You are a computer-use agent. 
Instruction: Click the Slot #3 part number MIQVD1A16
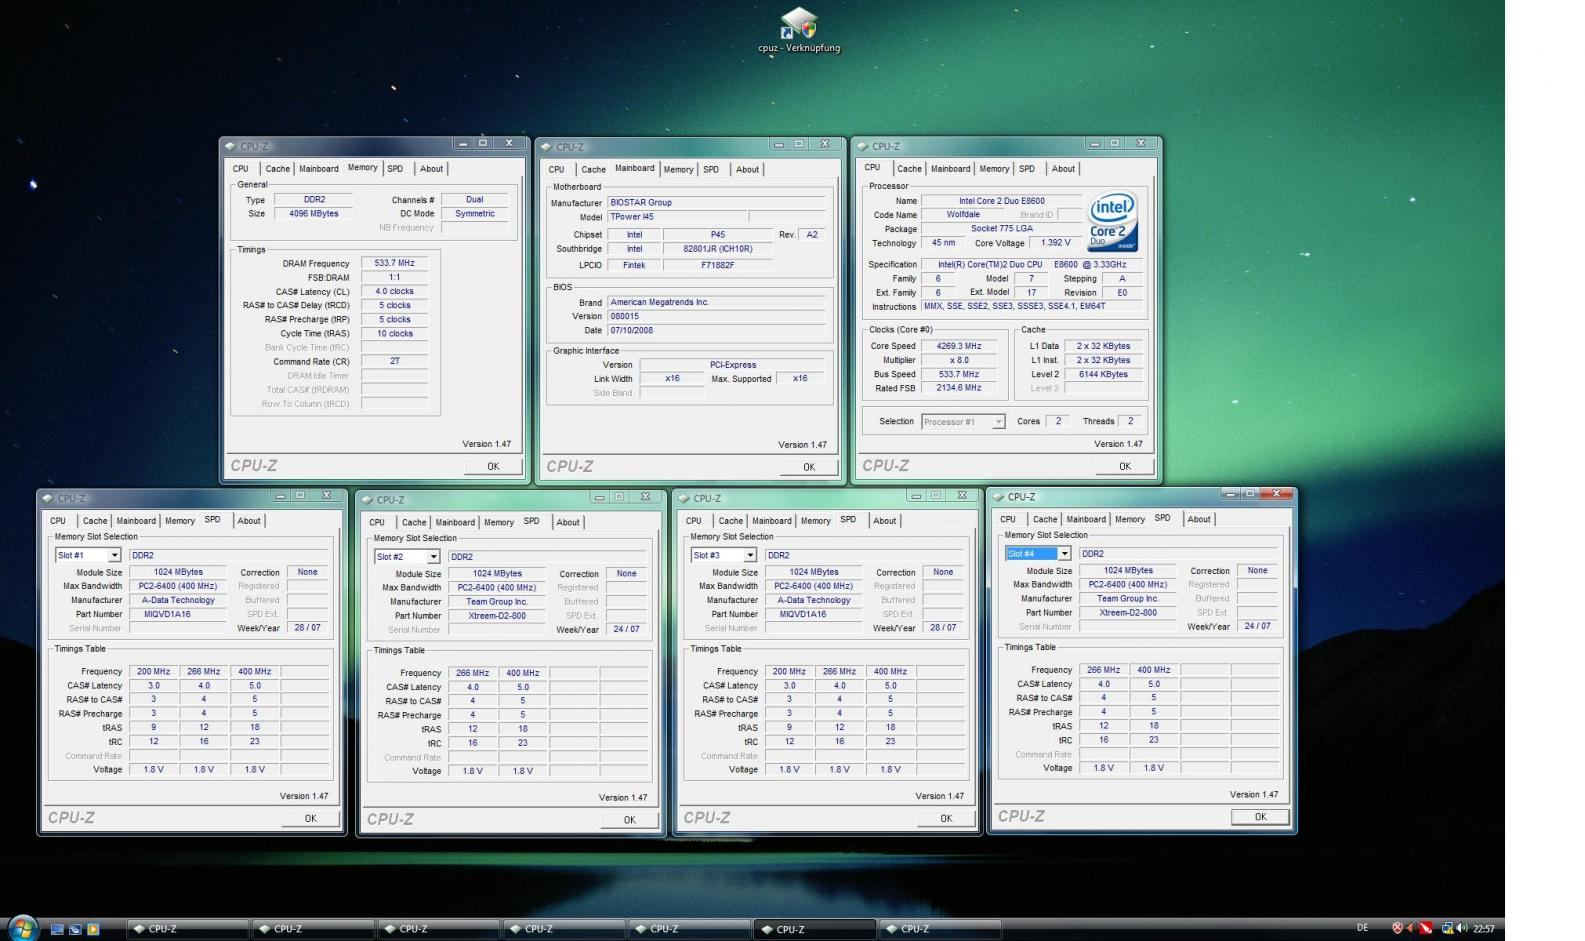814,615
